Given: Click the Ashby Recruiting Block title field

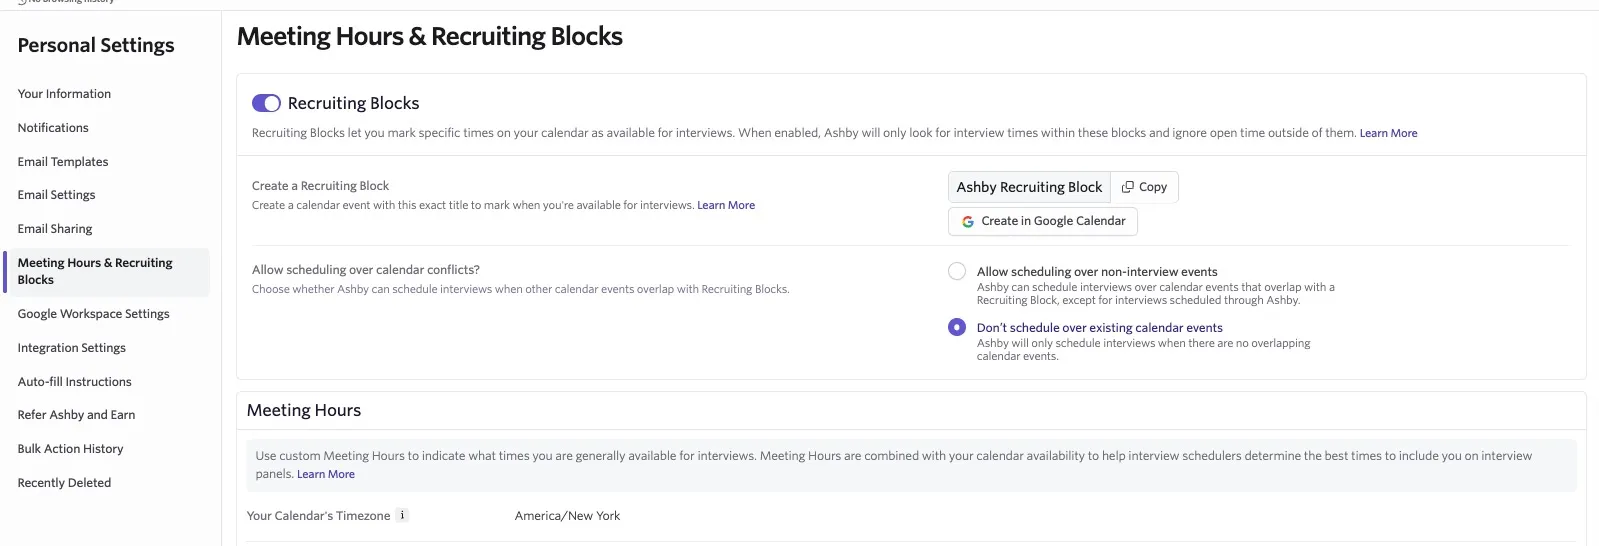Looking at the screenshot, I should [x=1029, y=187].
